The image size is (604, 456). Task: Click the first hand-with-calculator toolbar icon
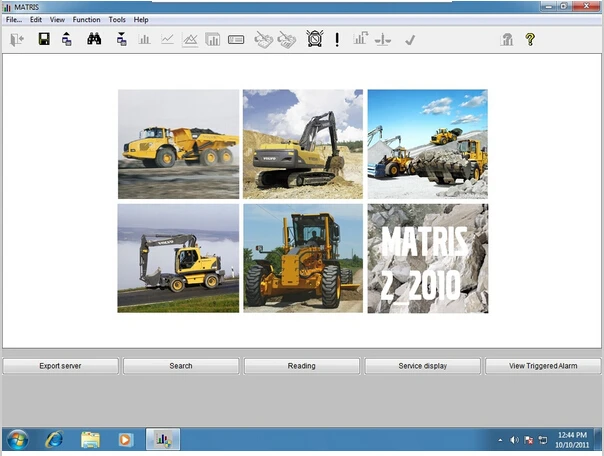pyautogui.click(x=264, y=40)
